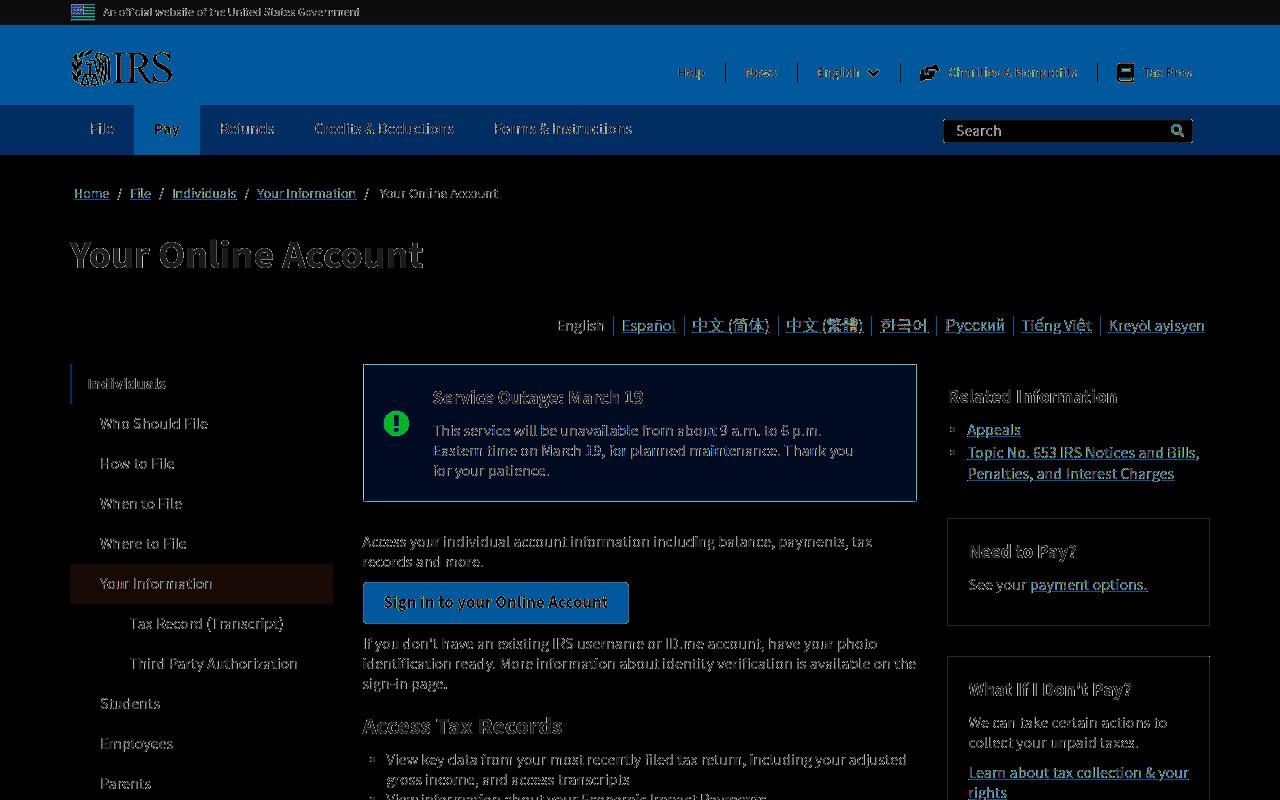The image size is (1280, 800).
Task: Open the Appeals related link
Action: (994, 430)
